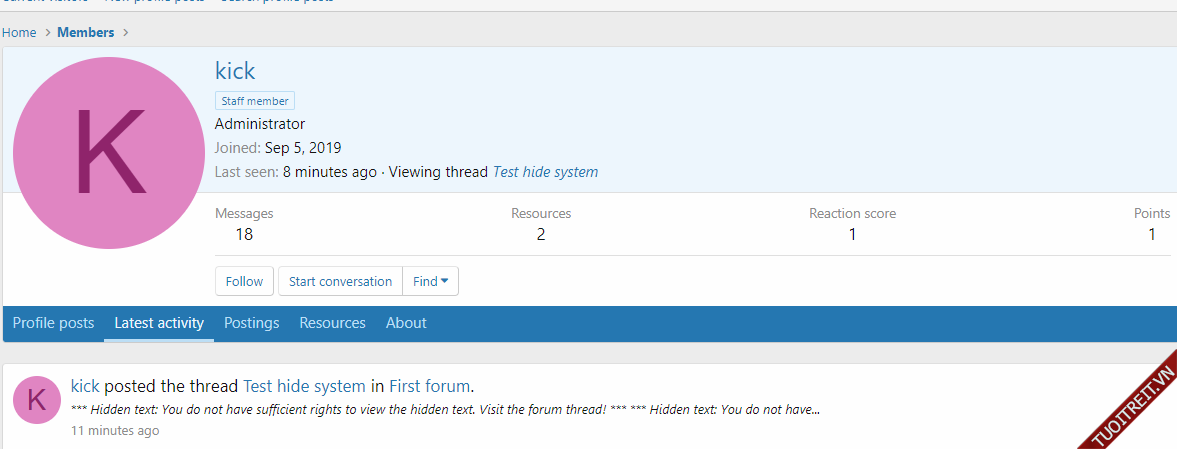
Task: Click the reaction score value of 1
Action: coord(852,234)
